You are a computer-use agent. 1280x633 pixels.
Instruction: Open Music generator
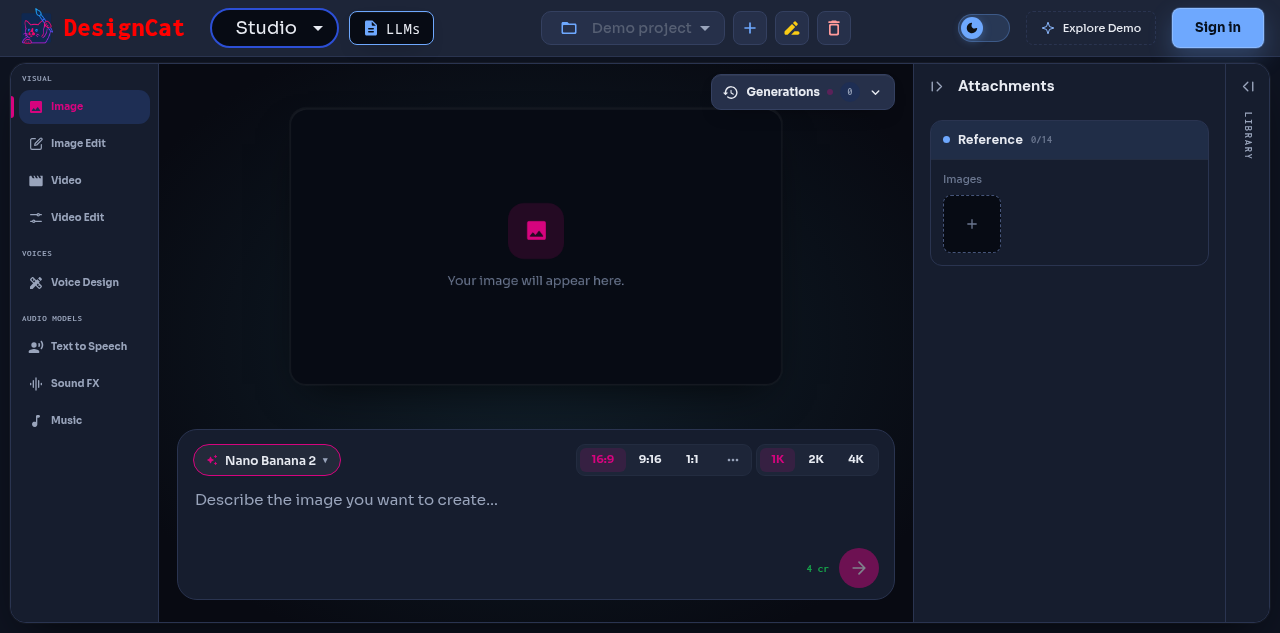tap(84, 421)
